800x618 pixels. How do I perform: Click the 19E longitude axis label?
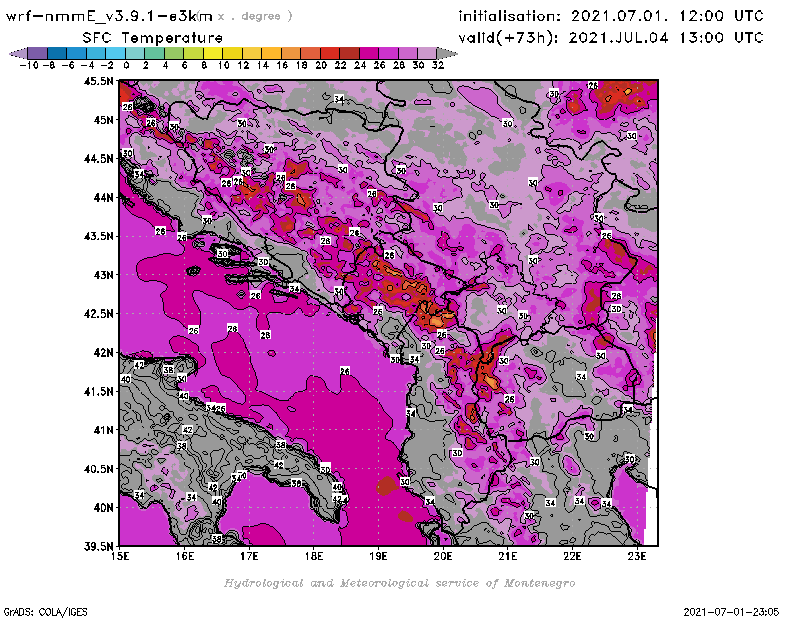[379, 556]
